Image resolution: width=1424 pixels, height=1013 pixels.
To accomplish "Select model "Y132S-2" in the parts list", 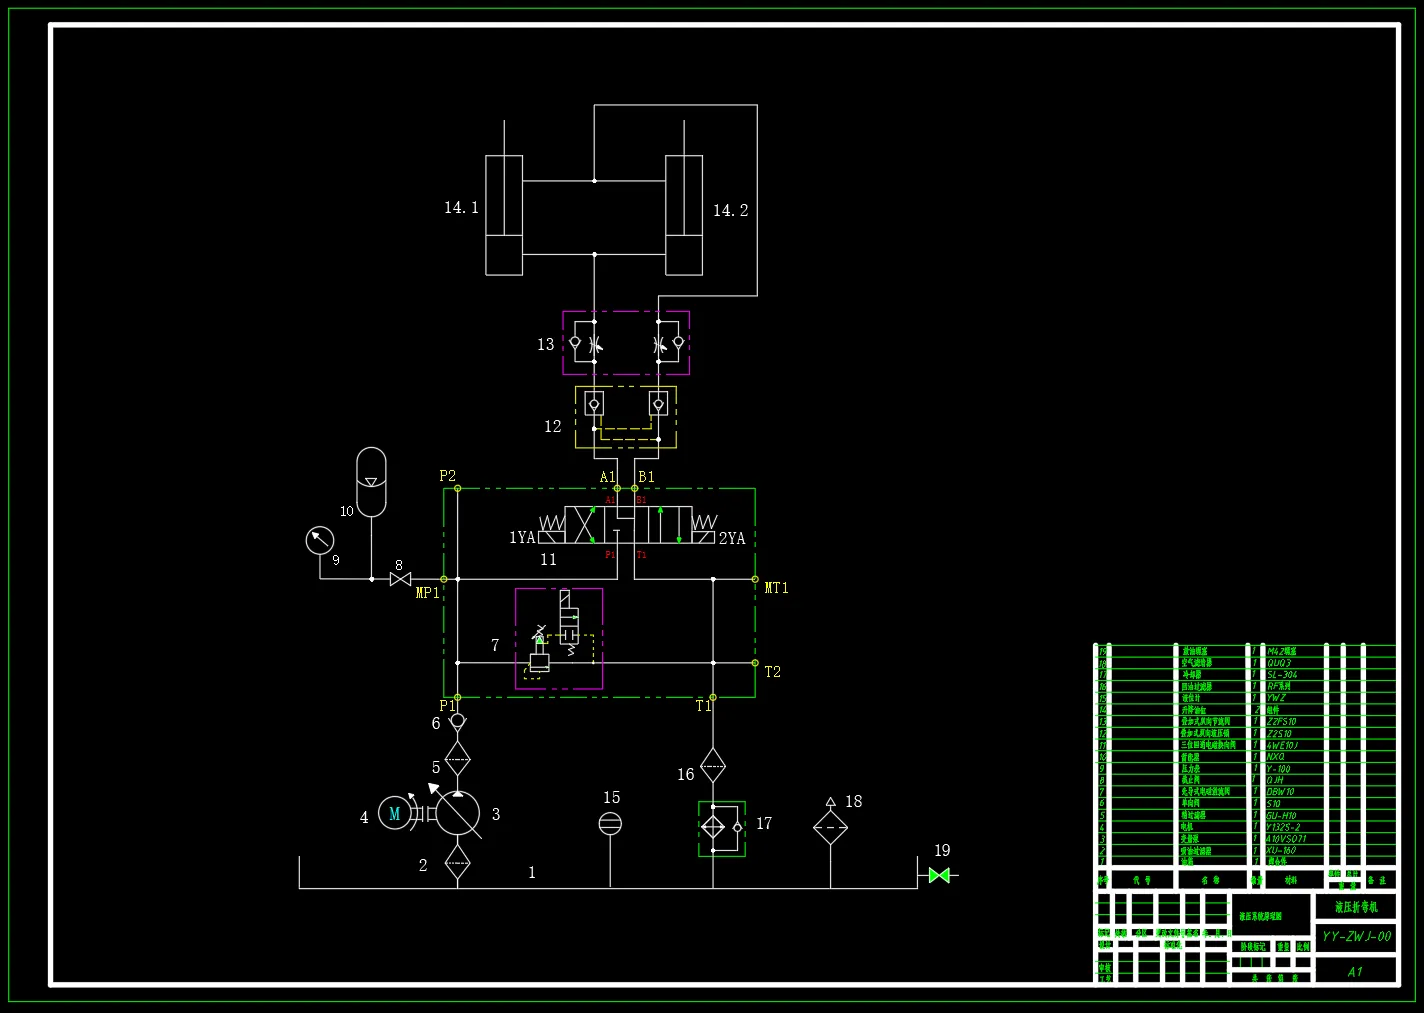I will pos(1283,827).
